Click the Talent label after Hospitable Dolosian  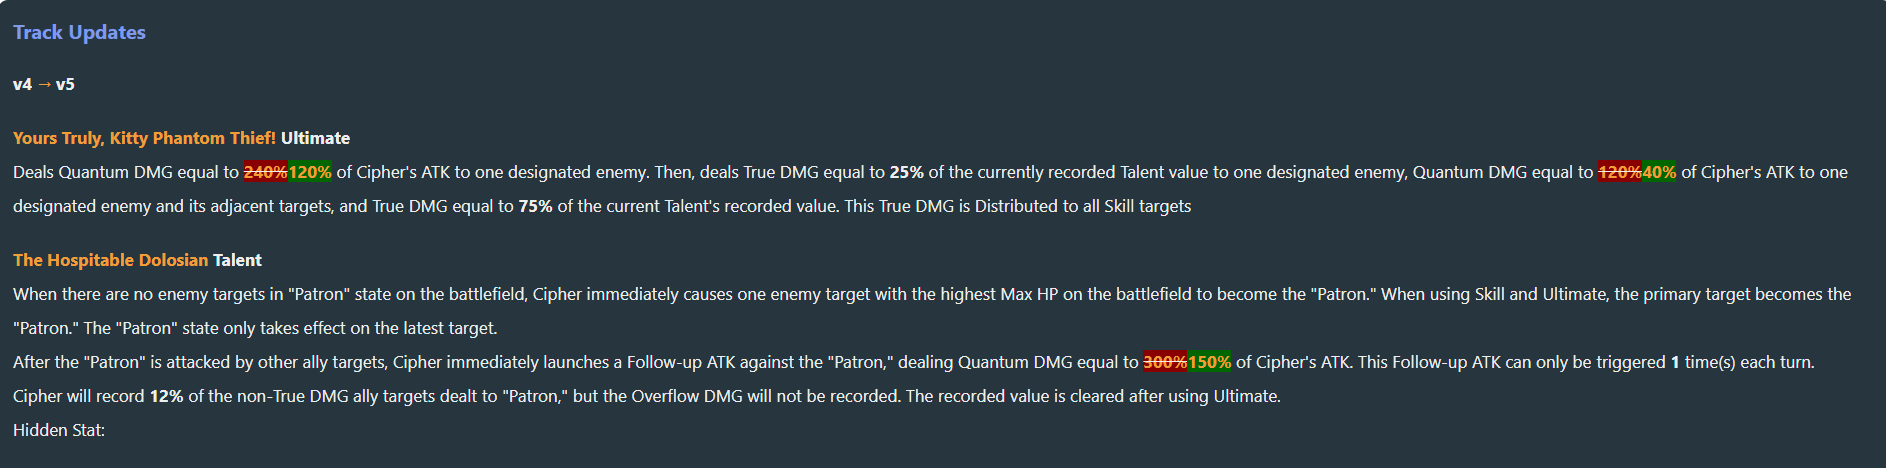[x=237, y=260]
